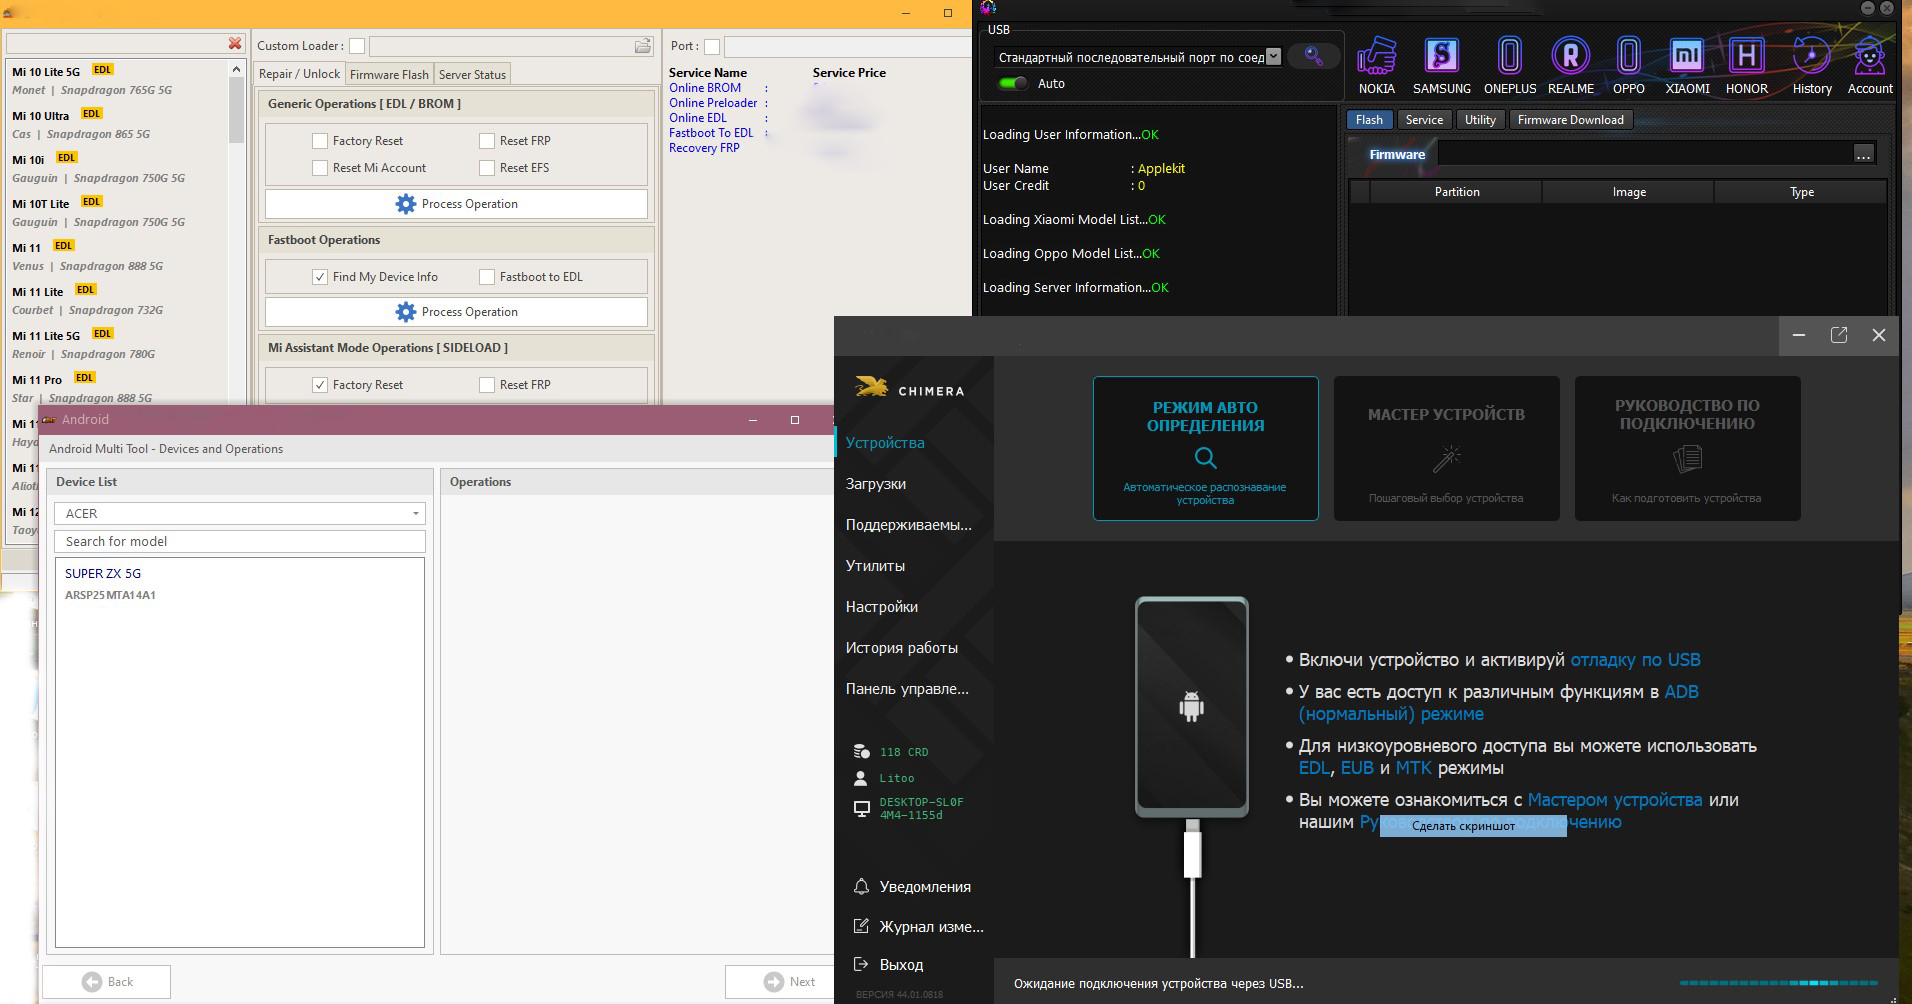Viewport: 1912px width, 1004px height.
Task: Select SUPER ZX 5G in device list
Action: pyautogui.click(x=103, y=574)
